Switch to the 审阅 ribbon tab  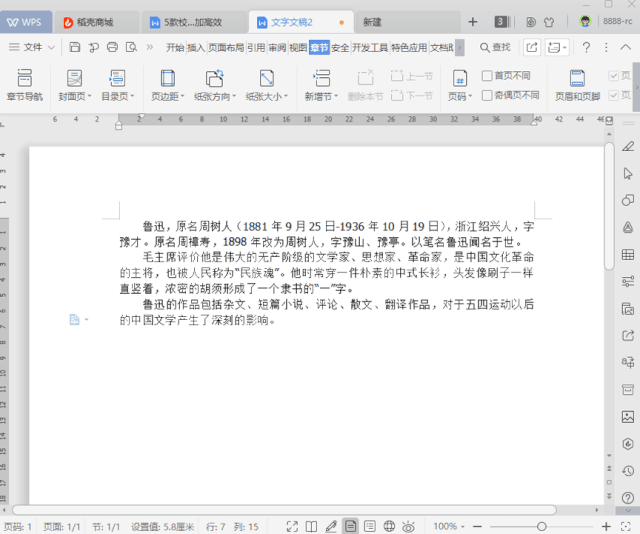point(277,48)
